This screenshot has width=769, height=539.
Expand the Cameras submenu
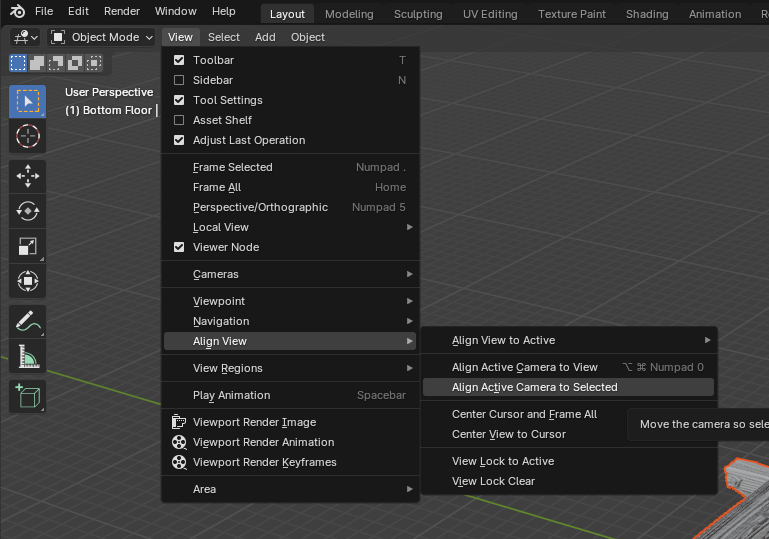290,274
